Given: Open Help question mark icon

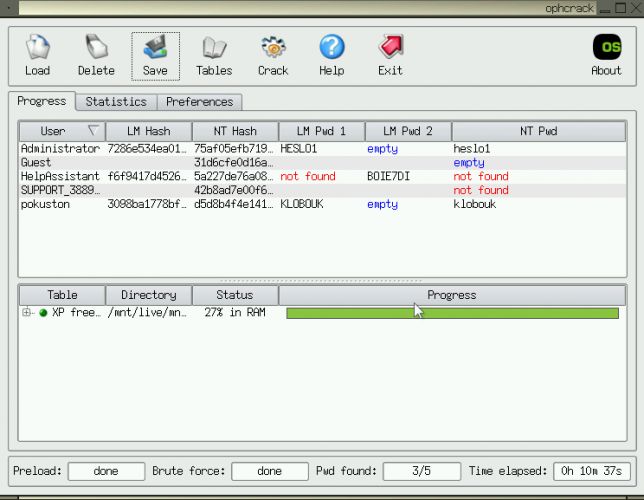Looking at the screenshot, I should tap(332, 47).
